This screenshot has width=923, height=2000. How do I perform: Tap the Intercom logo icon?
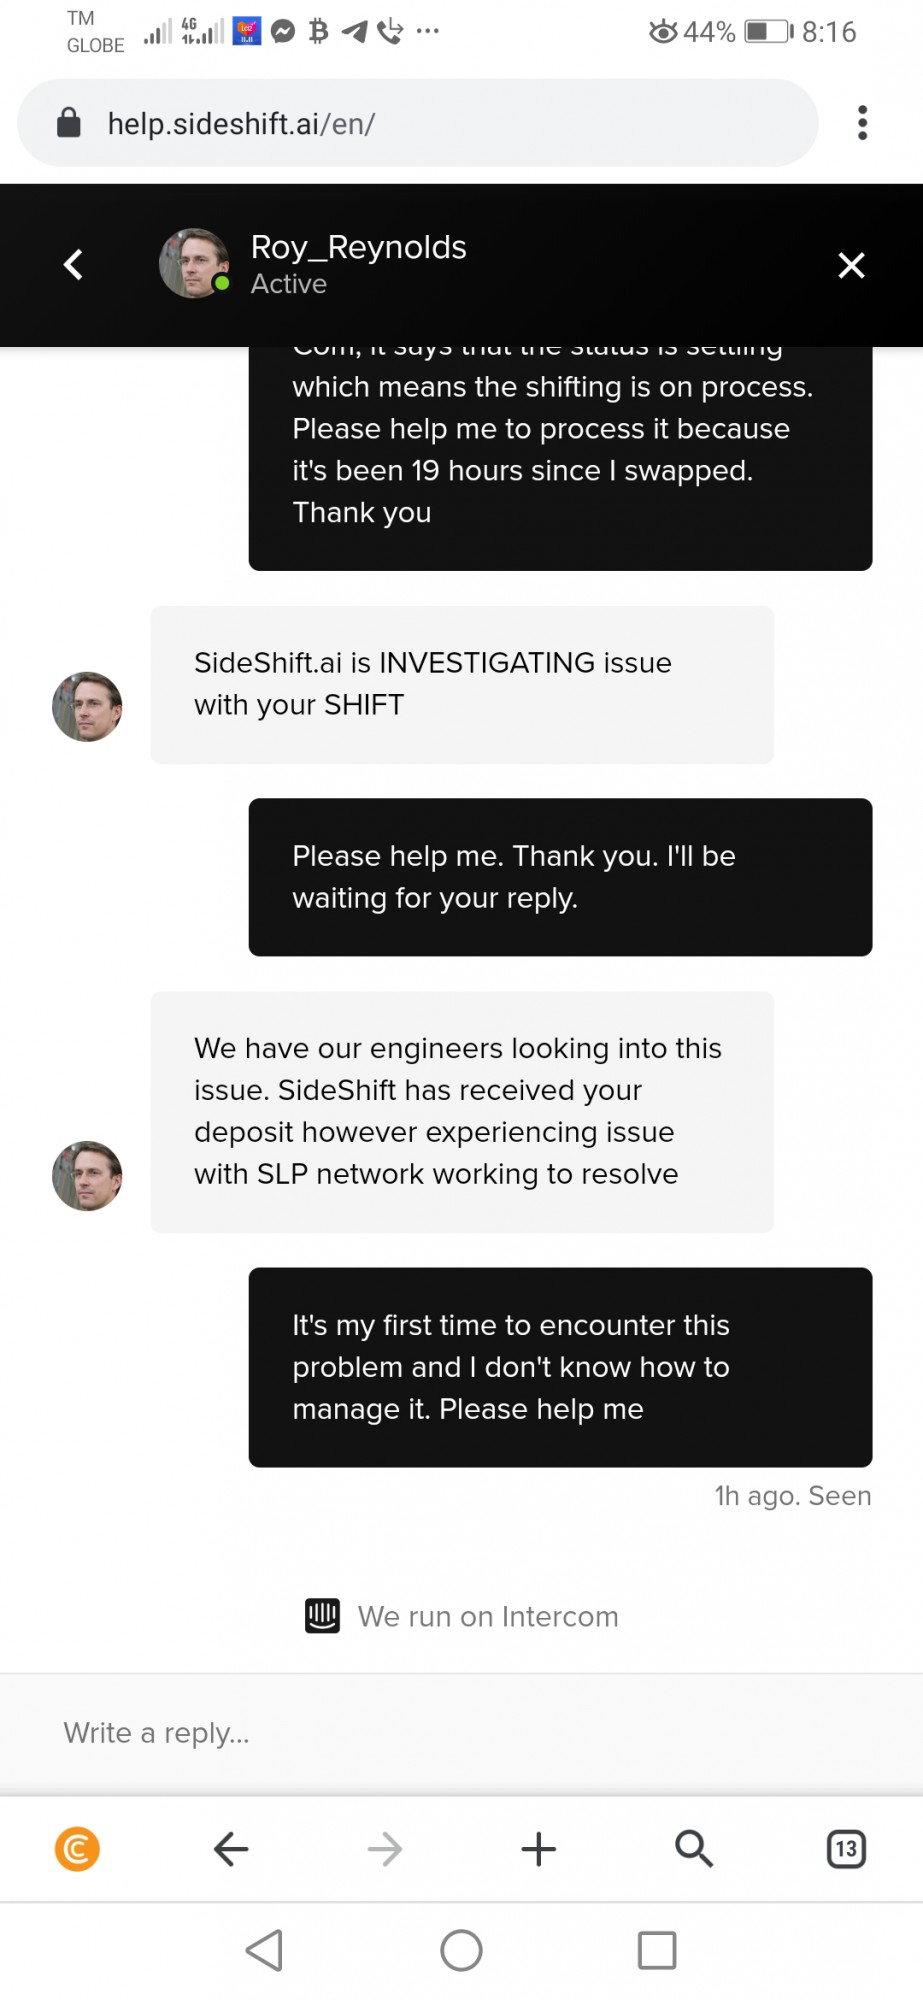coord(322,1616)
